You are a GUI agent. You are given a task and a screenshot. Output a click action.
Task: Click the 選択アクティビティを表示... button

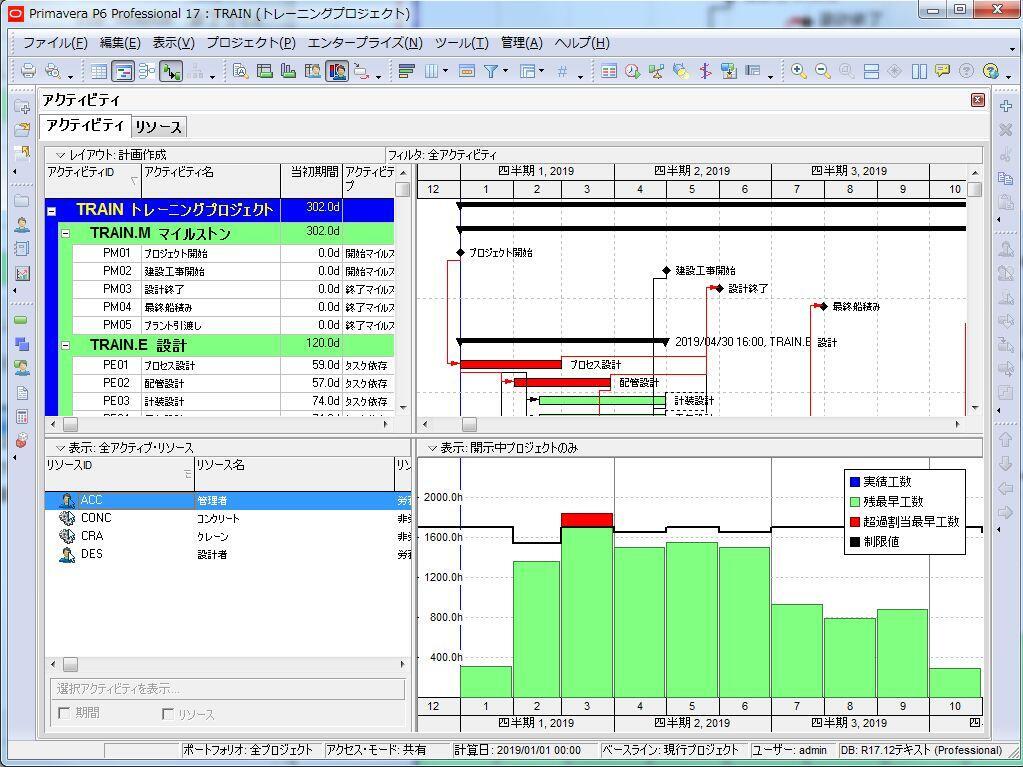[x=228, y=689]
